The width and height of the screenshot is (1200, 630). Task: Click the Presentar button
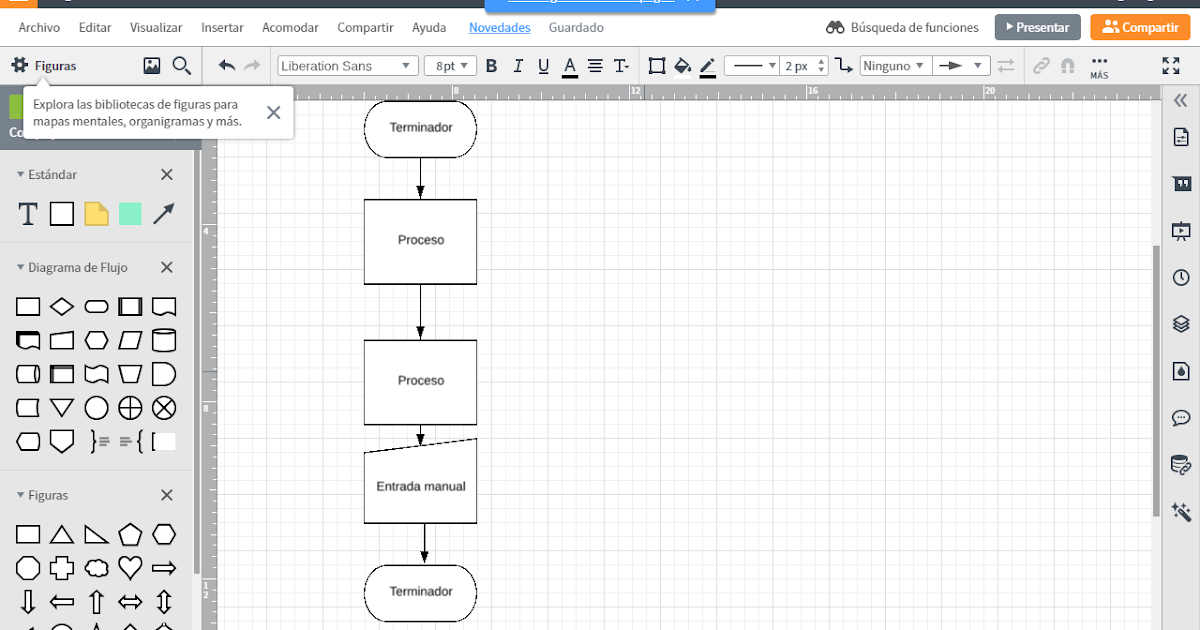coord(1037,27)
